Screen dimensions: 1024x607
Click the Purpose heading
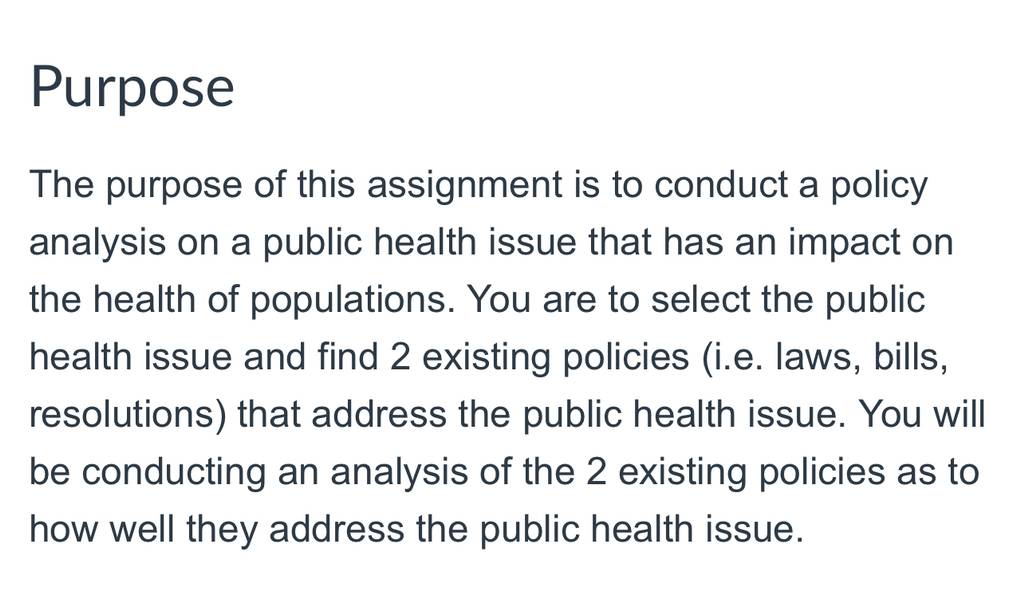point(132,88)
